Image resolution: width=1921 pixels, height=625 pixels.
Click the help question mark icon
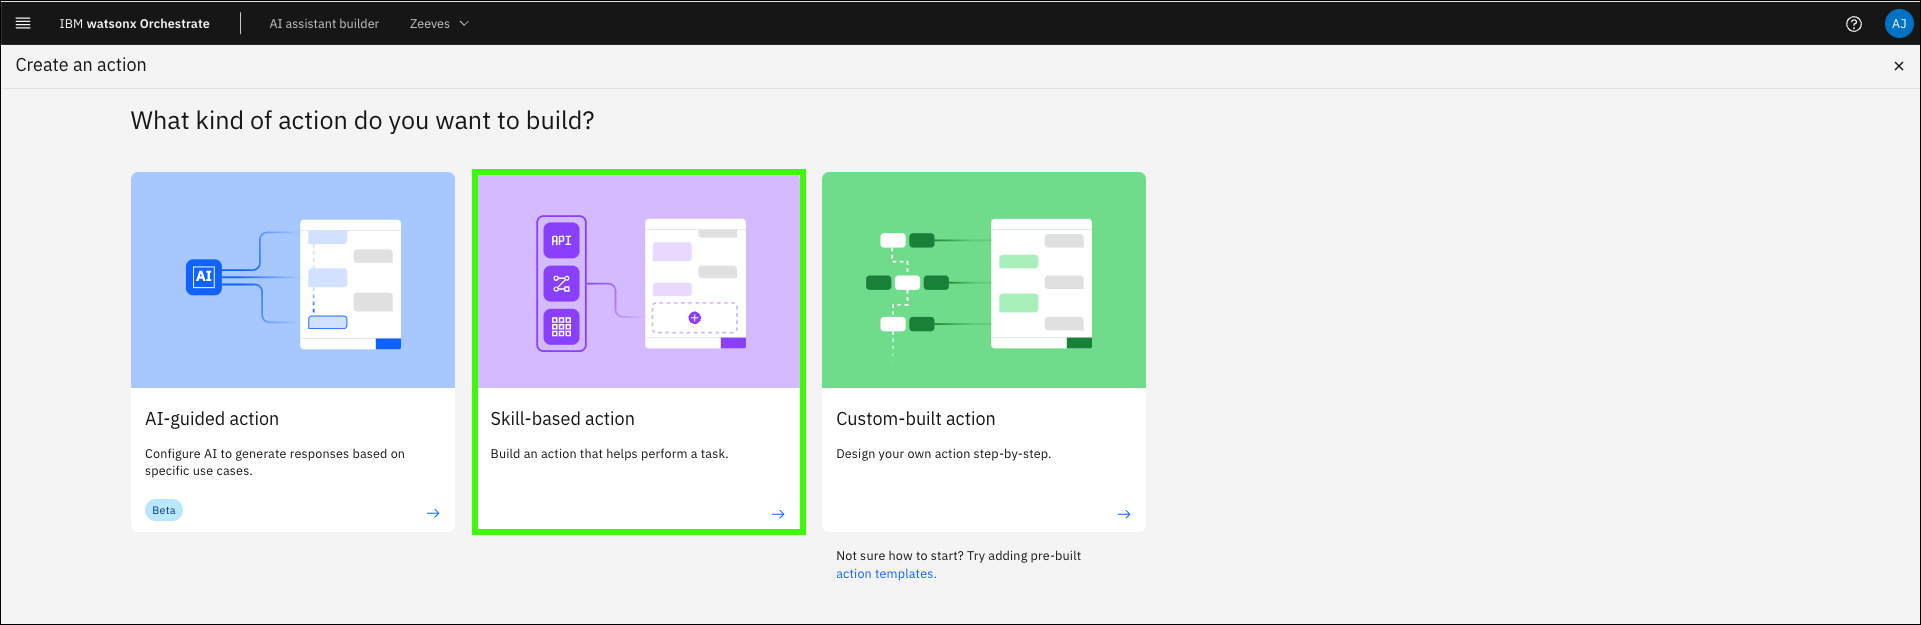pyautogui.click(x=1853, y=24)
